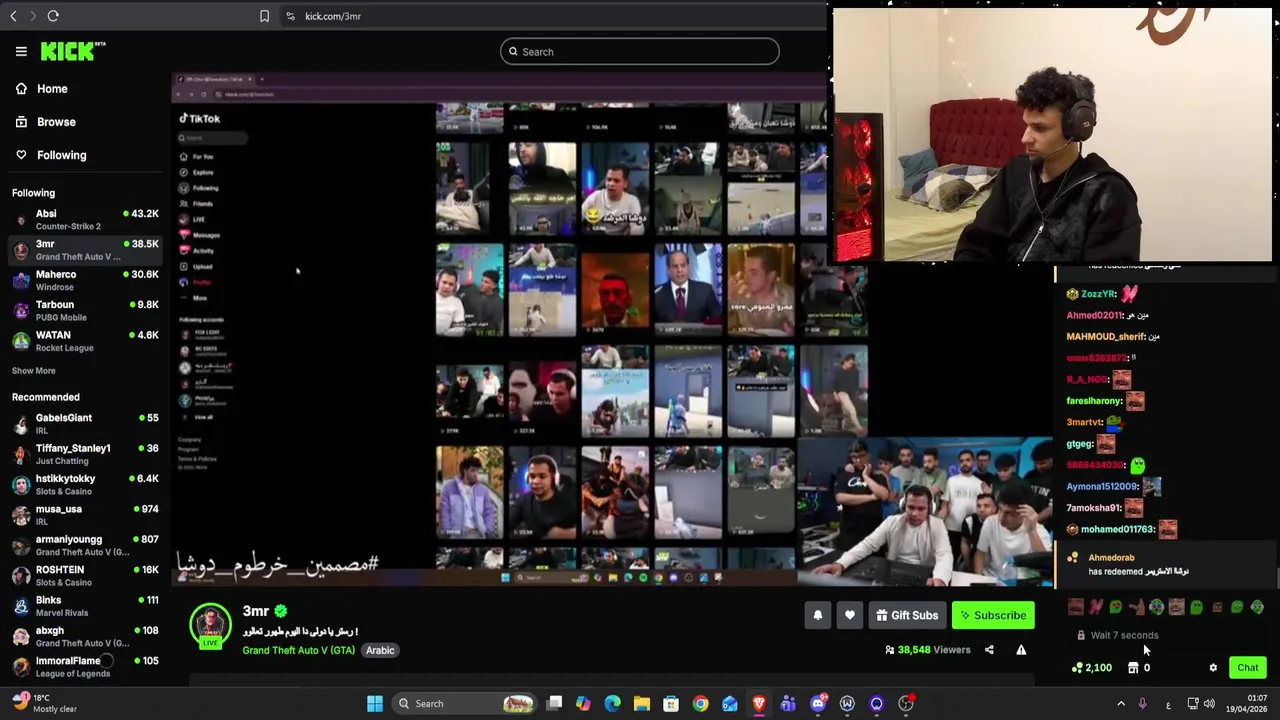Pick the first face emote in quick emote bar
The width and height of the screenshot is (1280, 720).
click(x=1076, y=607)
